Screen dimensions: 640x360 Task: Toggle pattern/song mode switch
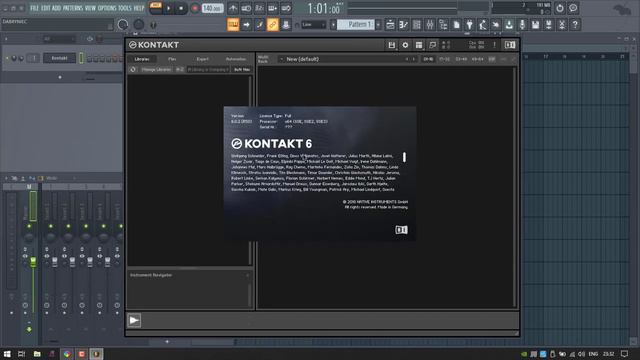156,7
